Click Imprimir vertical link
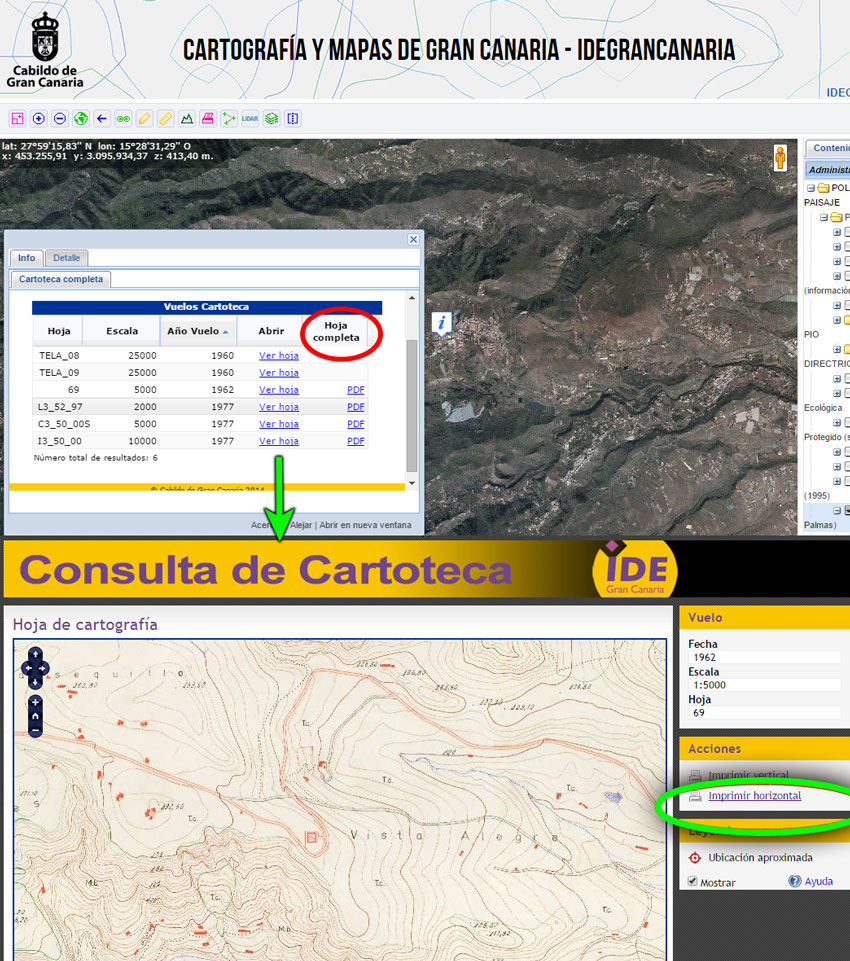This screenshot has height=961, width=850. tap(748, 775)
